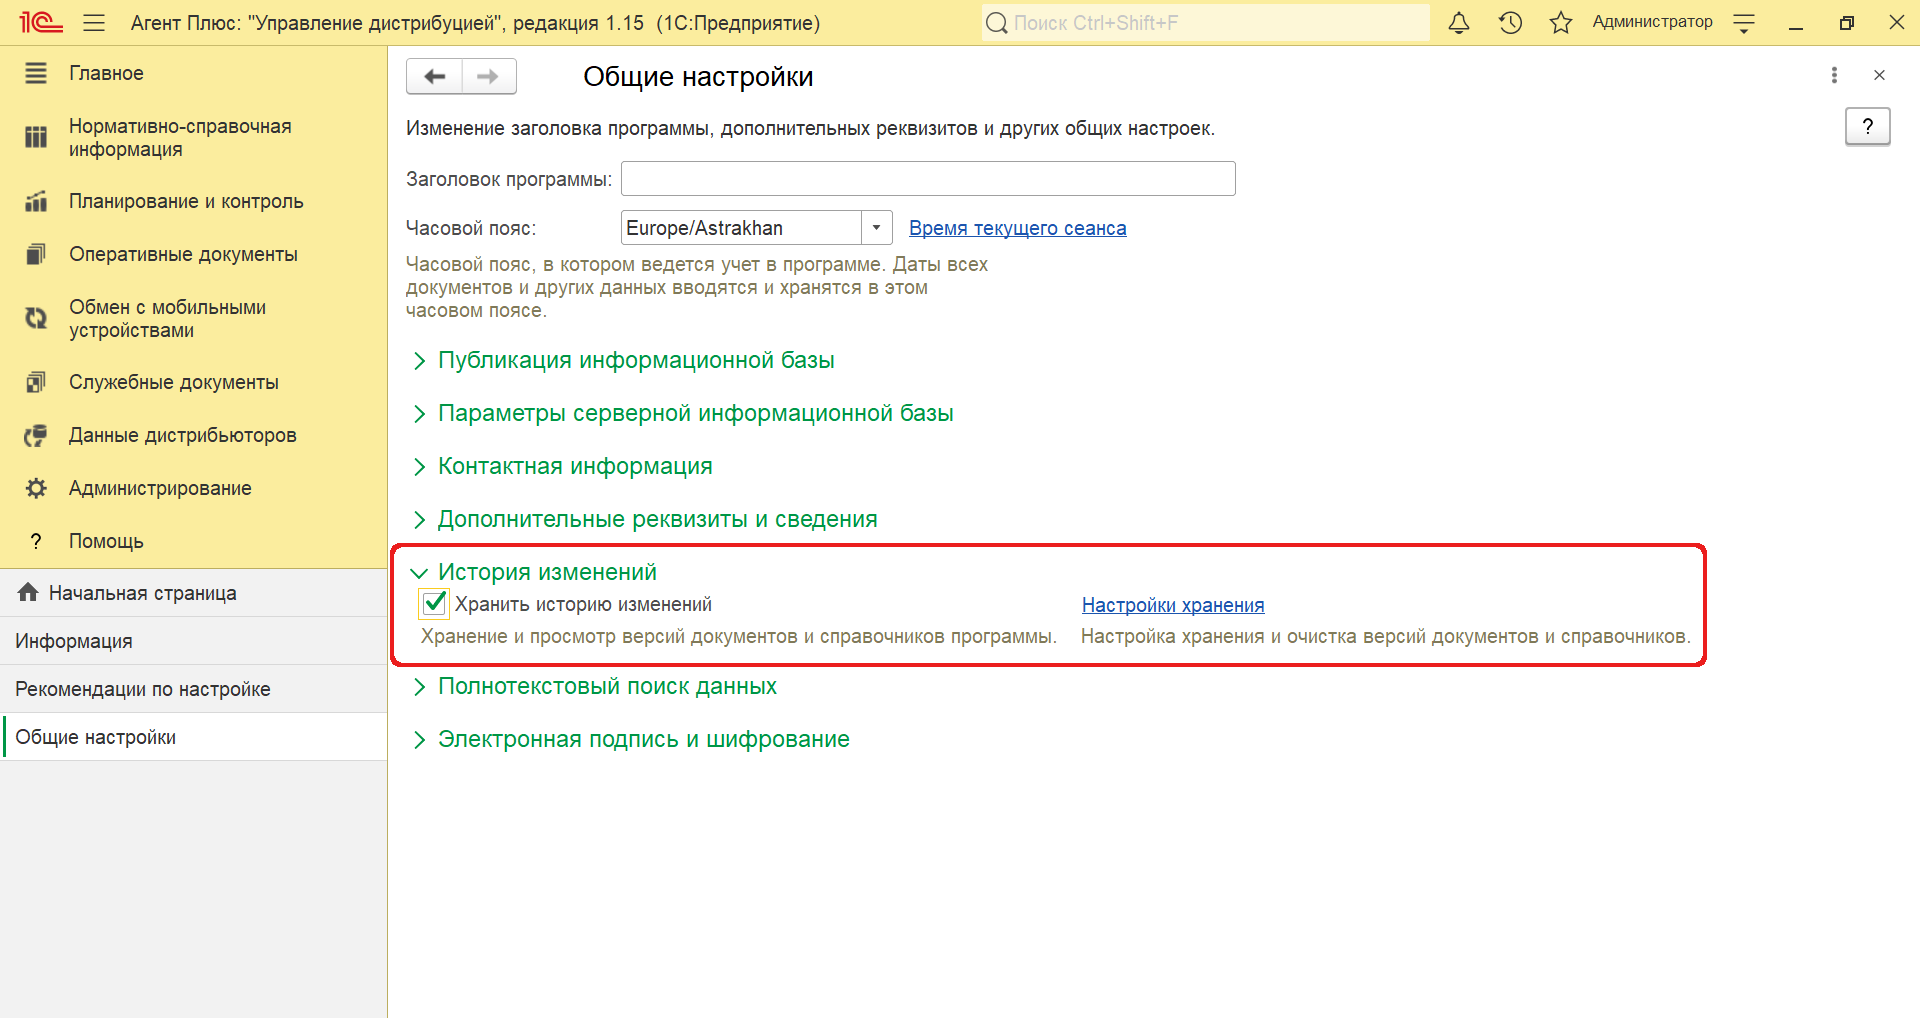The image size is (1920, 1018).
Task: Click the Планирование и контроль chart icon
Action: tap(36, 201)
